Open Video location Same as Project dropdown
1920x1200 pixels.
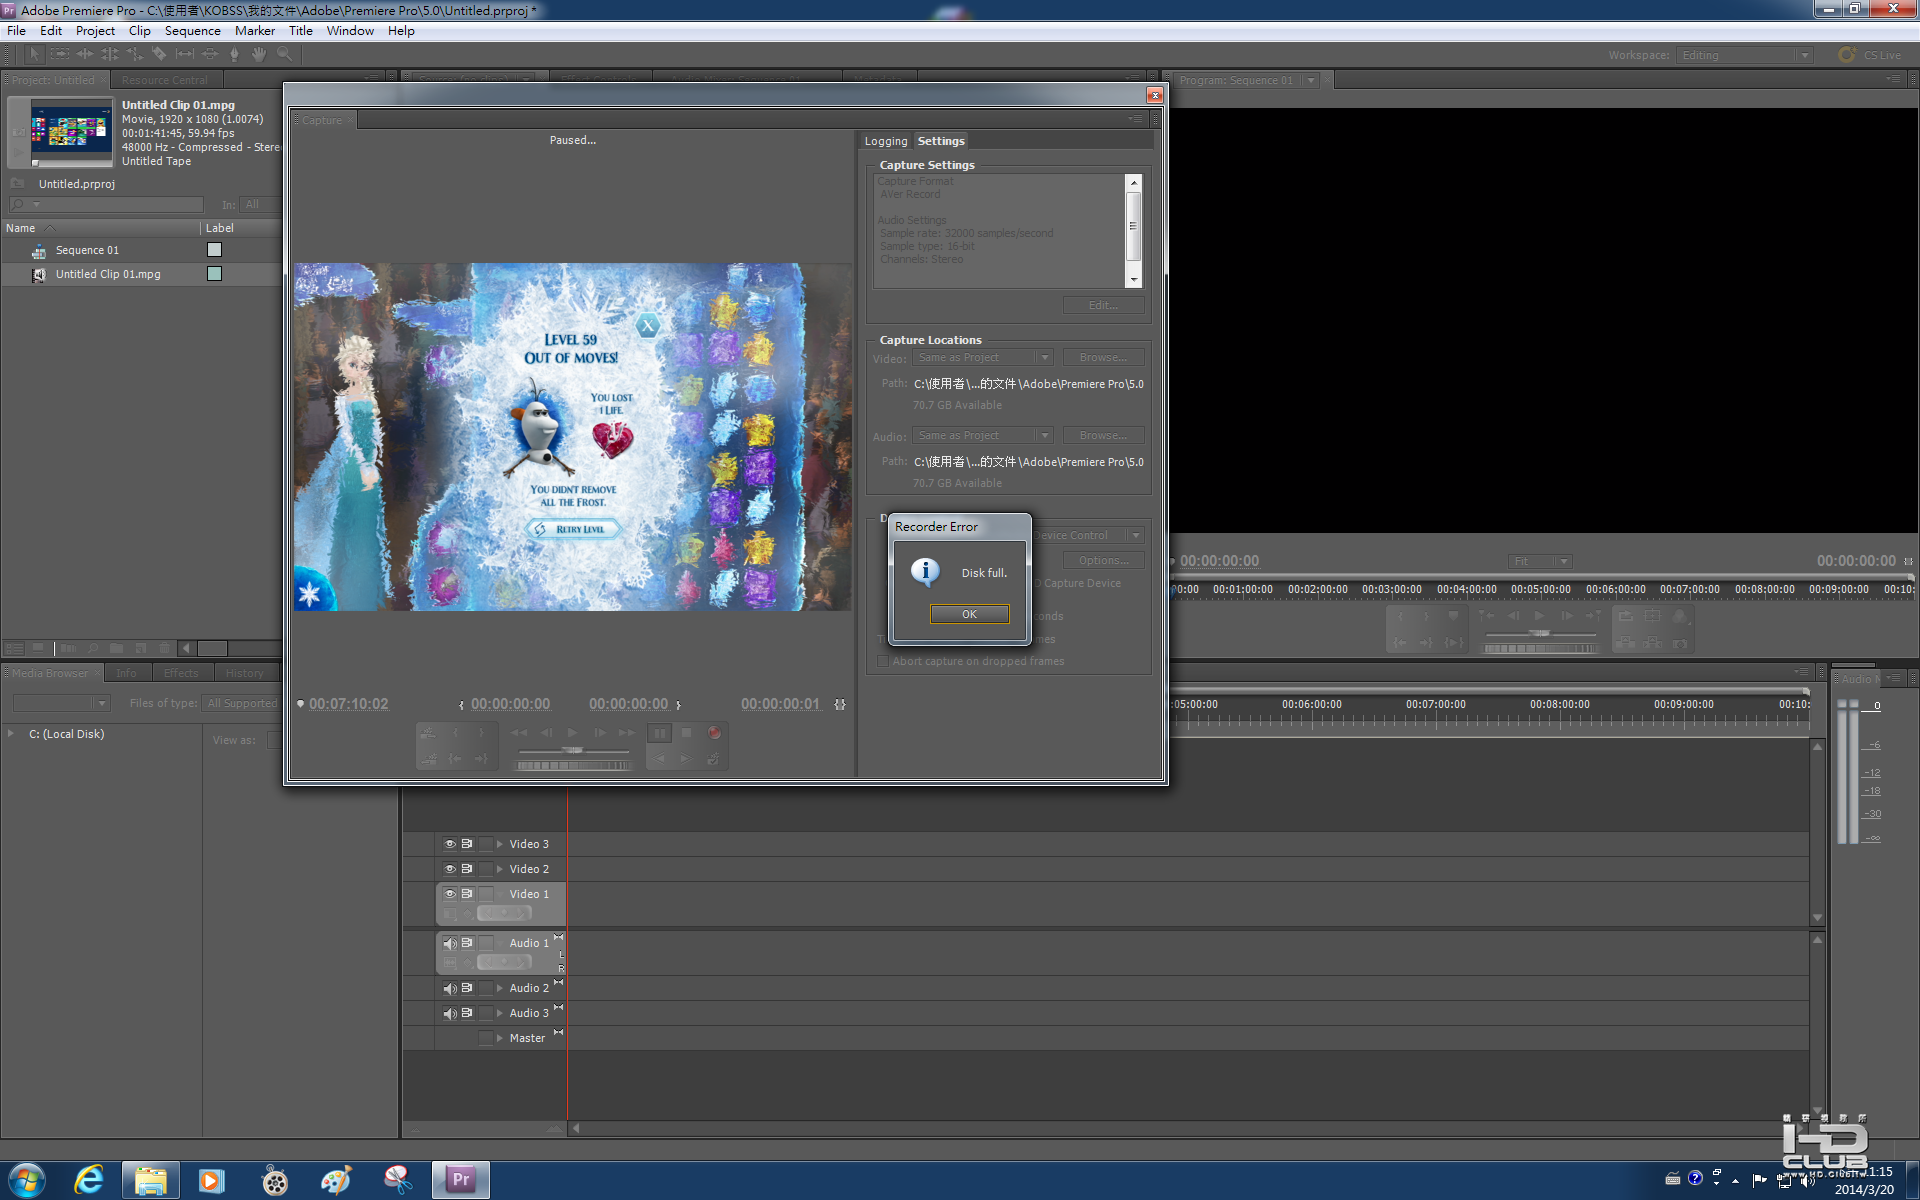point(982,358)
